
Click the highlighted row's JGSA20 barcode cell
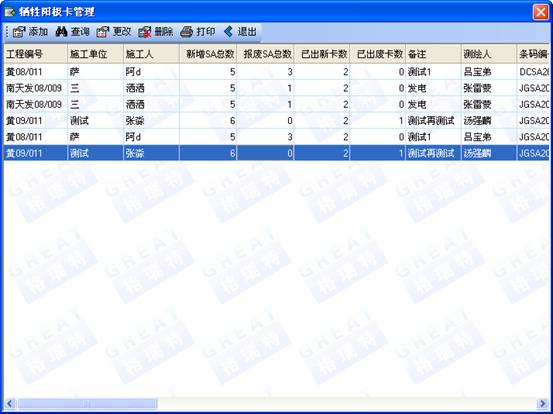[533, 153]
